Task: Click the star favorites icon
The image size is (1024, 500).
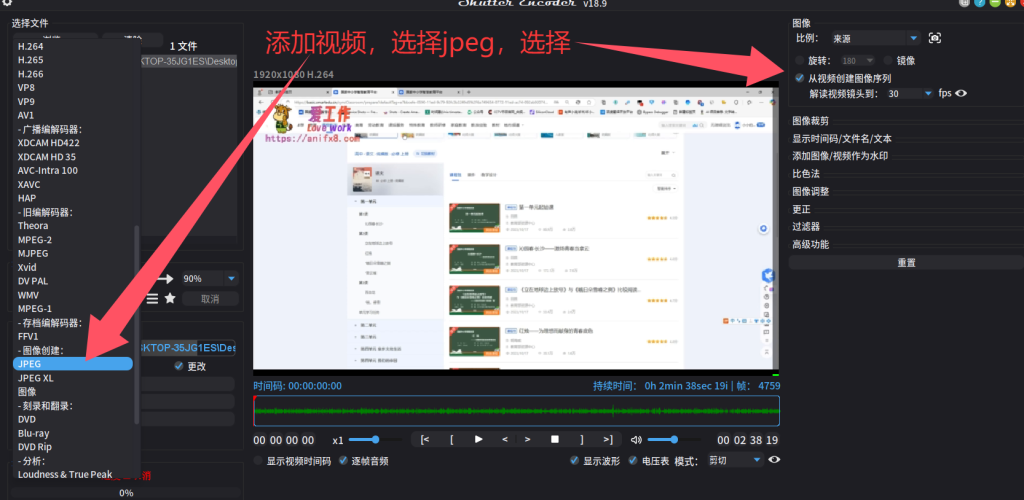Action: 170,298
